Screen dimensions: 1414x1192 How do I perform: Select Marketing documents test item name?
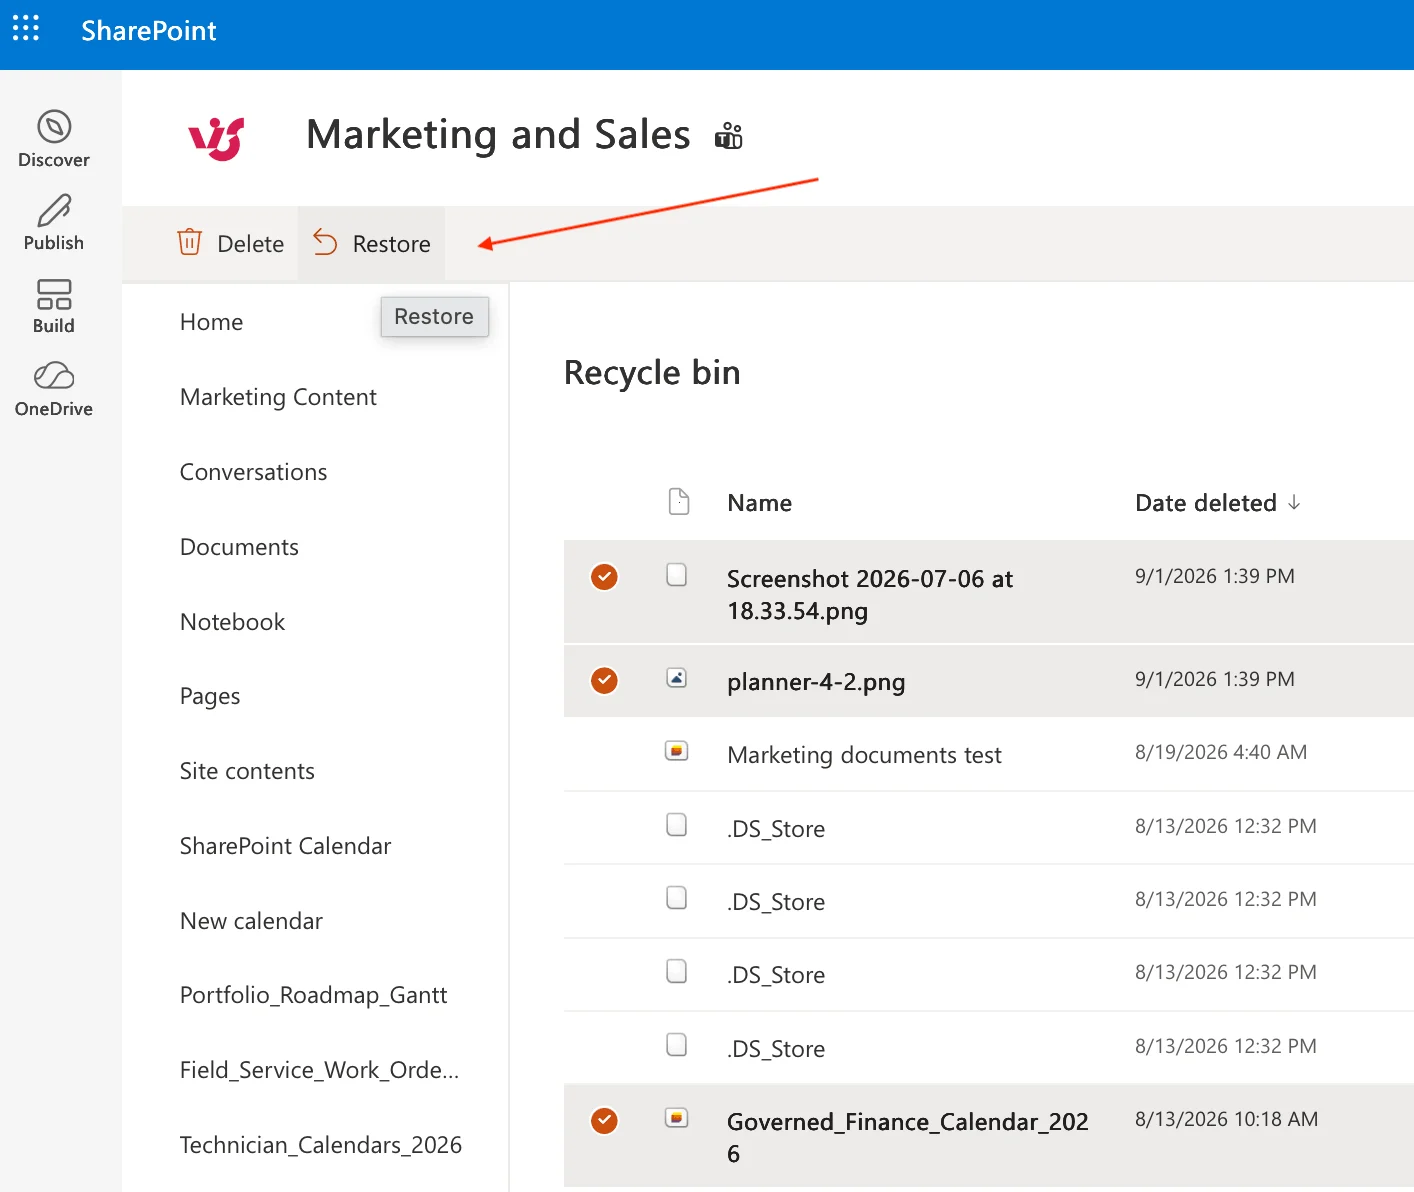tap(864, 755)
